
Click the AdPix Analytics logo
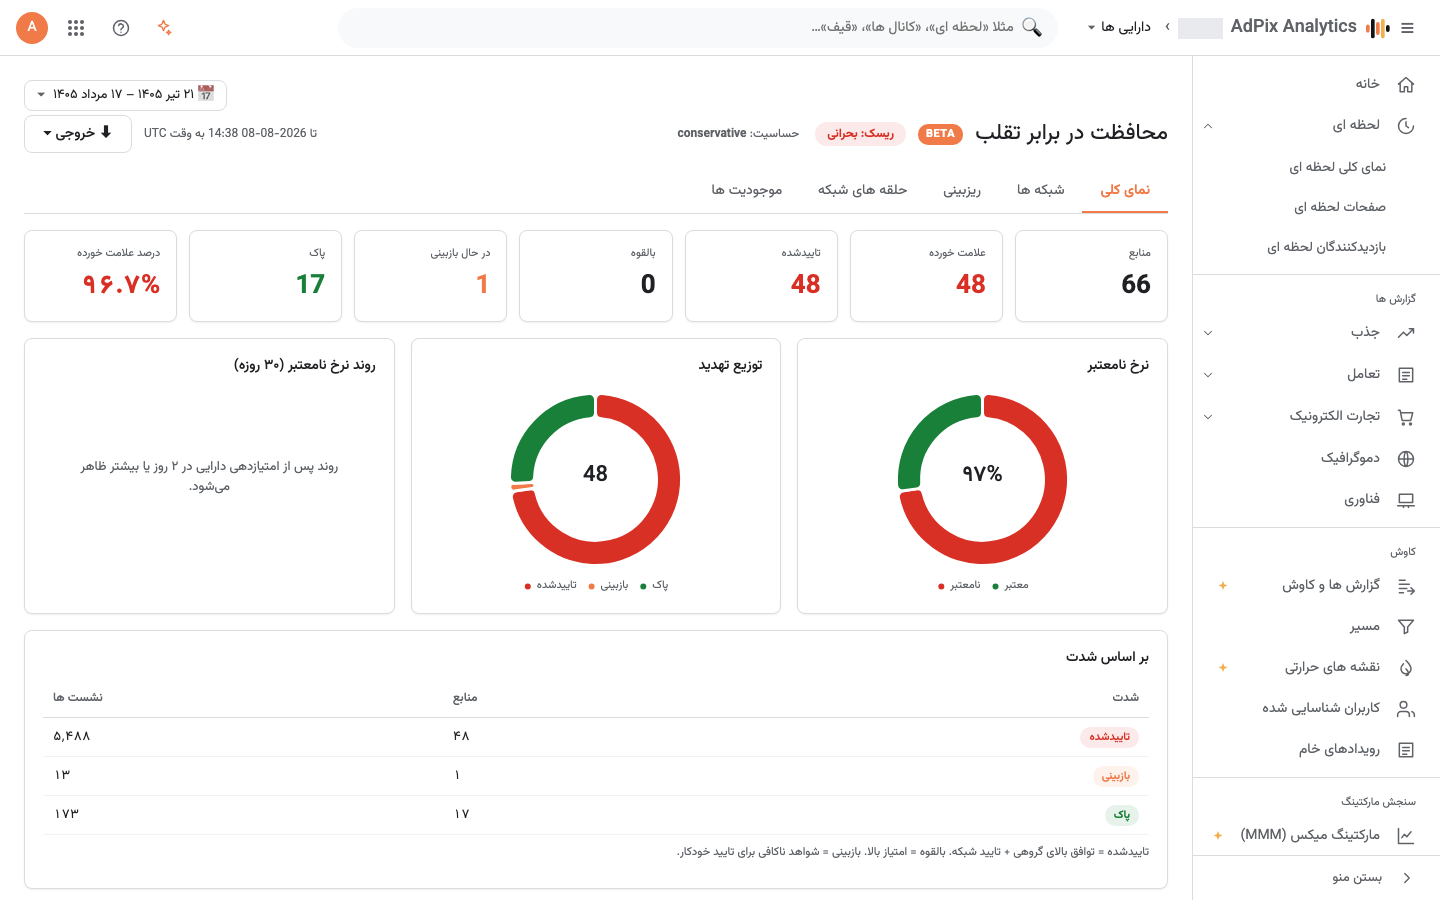pyautogui.click(x=1310, y=27)
